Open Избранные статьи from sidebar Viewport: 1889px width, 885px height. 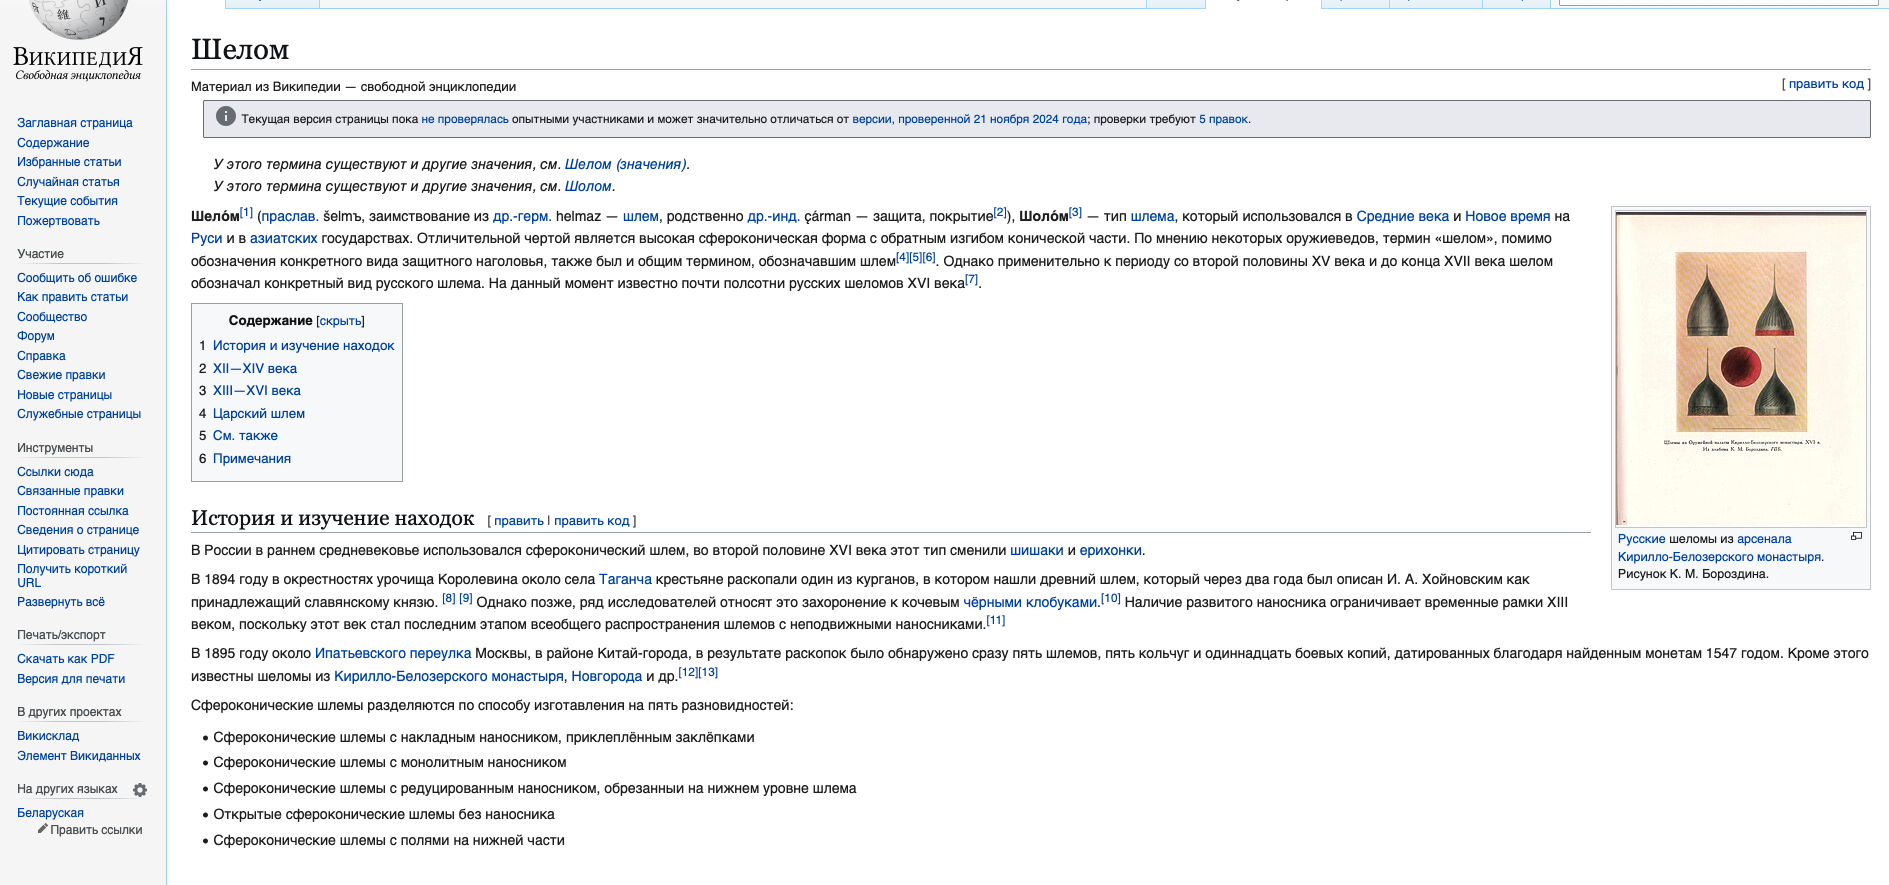tap(69, 162)
